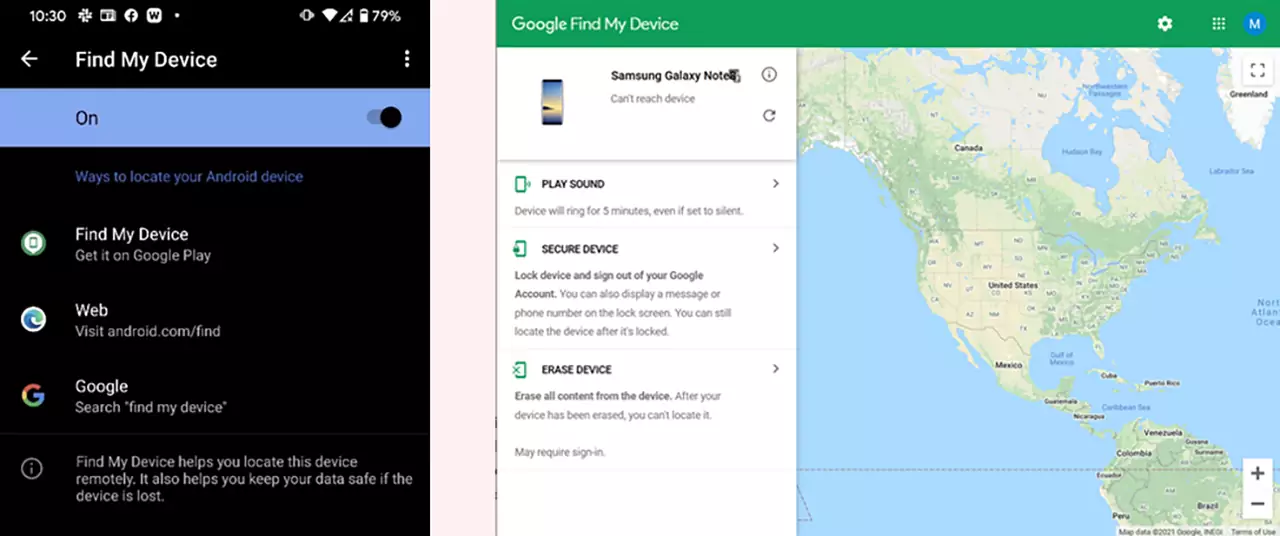Select the Samsung Galaxy Note device name
Image resolution: width=1280 pixels, height=536 pixels.
coord(675,75)
